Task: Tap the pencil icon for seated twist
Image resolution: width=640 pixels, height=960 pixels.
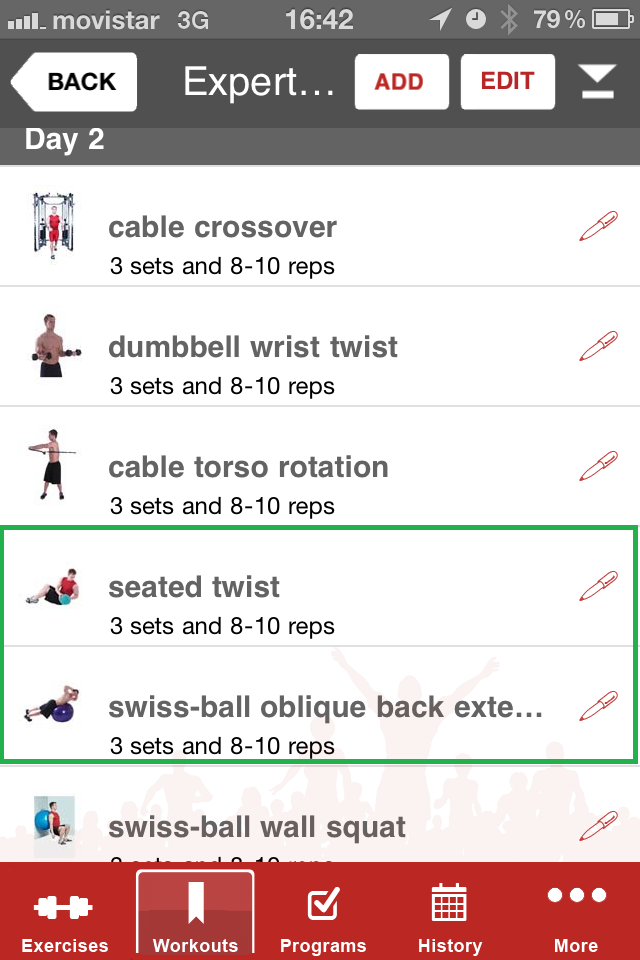Action: point(598,586)
